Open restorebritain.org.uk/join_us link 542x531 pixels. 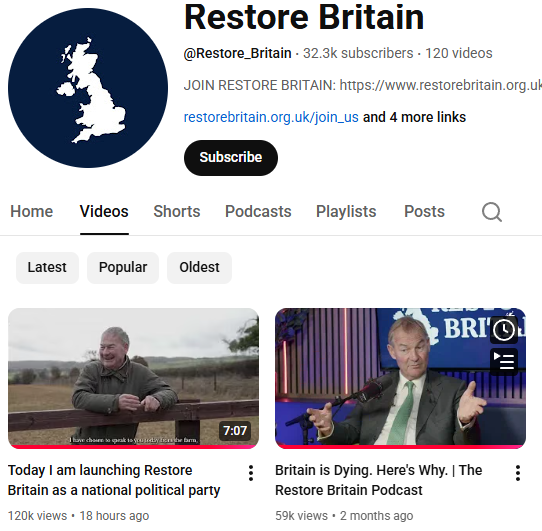coord(271,117)
